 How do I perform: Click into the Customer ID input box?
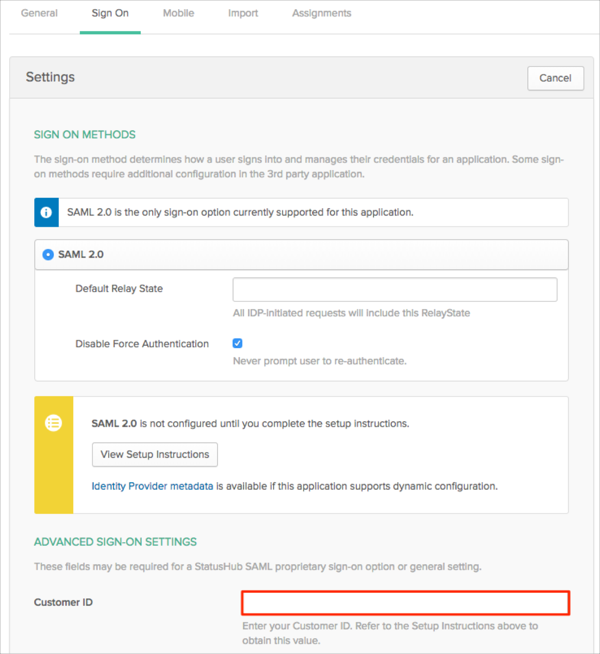(405, 602)
